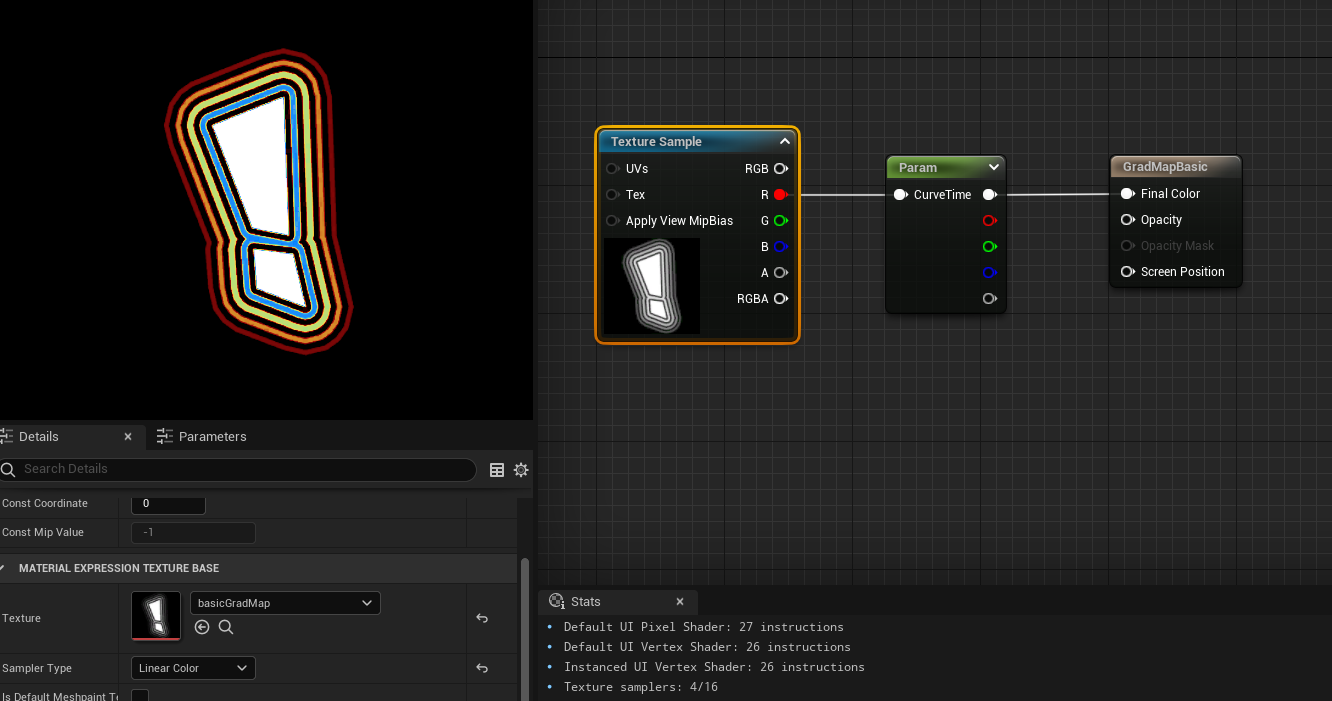The height and width of the screenshot is (701, 1332).
Task: Collapse the Texture Sample node preview
Action: point(785,142)
